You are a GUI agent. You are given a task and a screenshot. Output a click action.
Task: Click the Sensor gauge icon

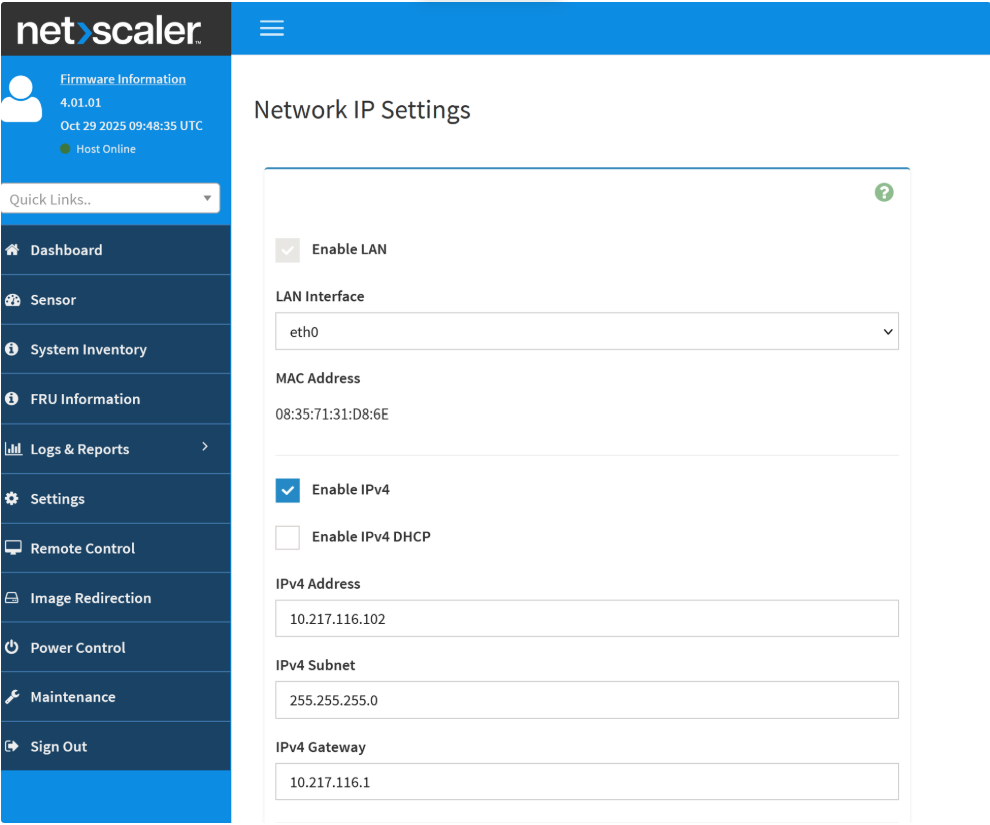[13, 300]
